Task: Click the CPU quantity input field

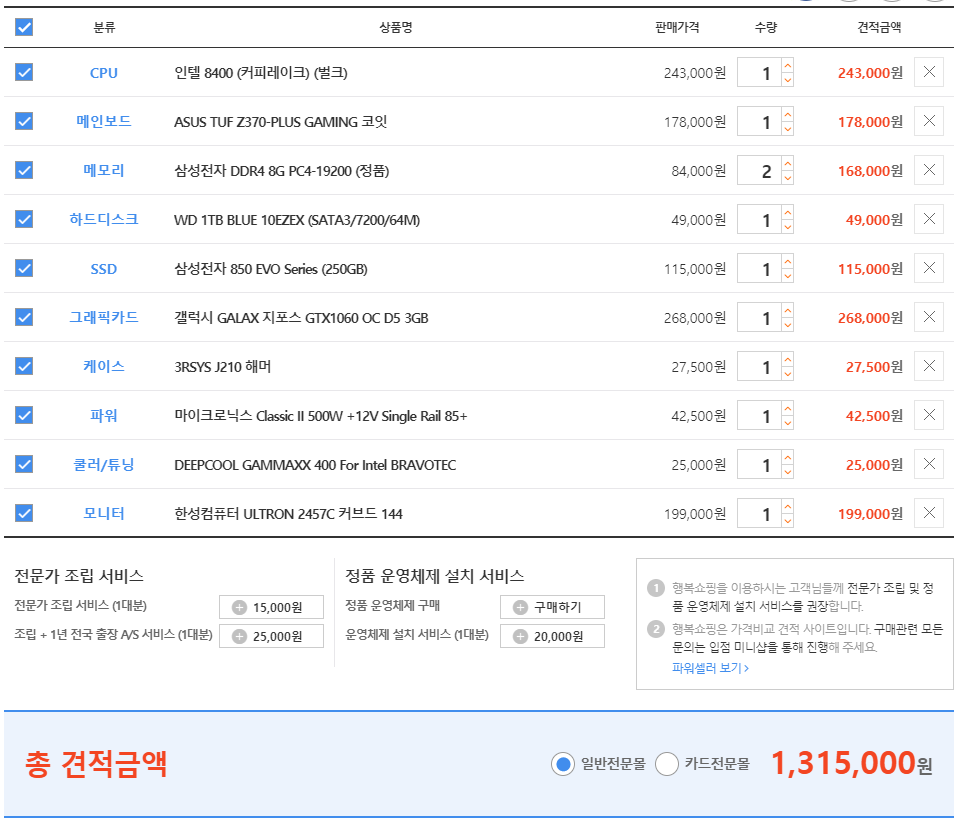Action: (x=760, y=73)
